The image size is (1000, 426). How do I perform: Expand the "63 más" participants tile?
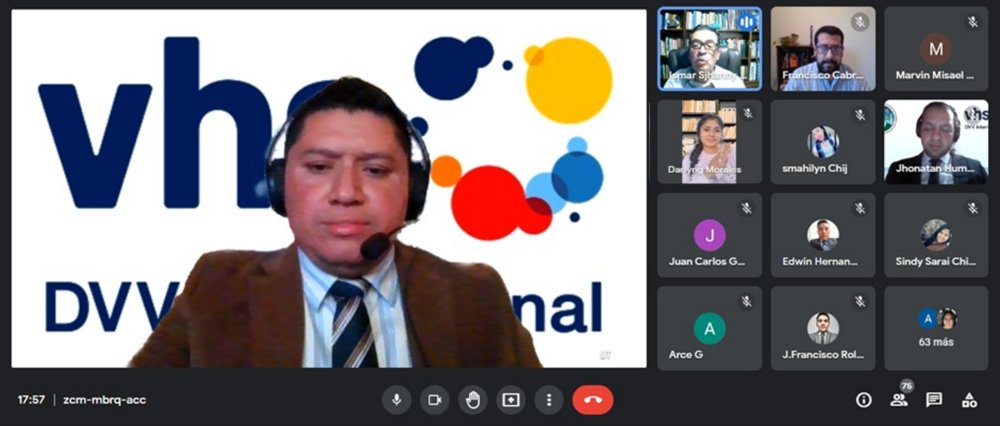(x=936, y=328)
